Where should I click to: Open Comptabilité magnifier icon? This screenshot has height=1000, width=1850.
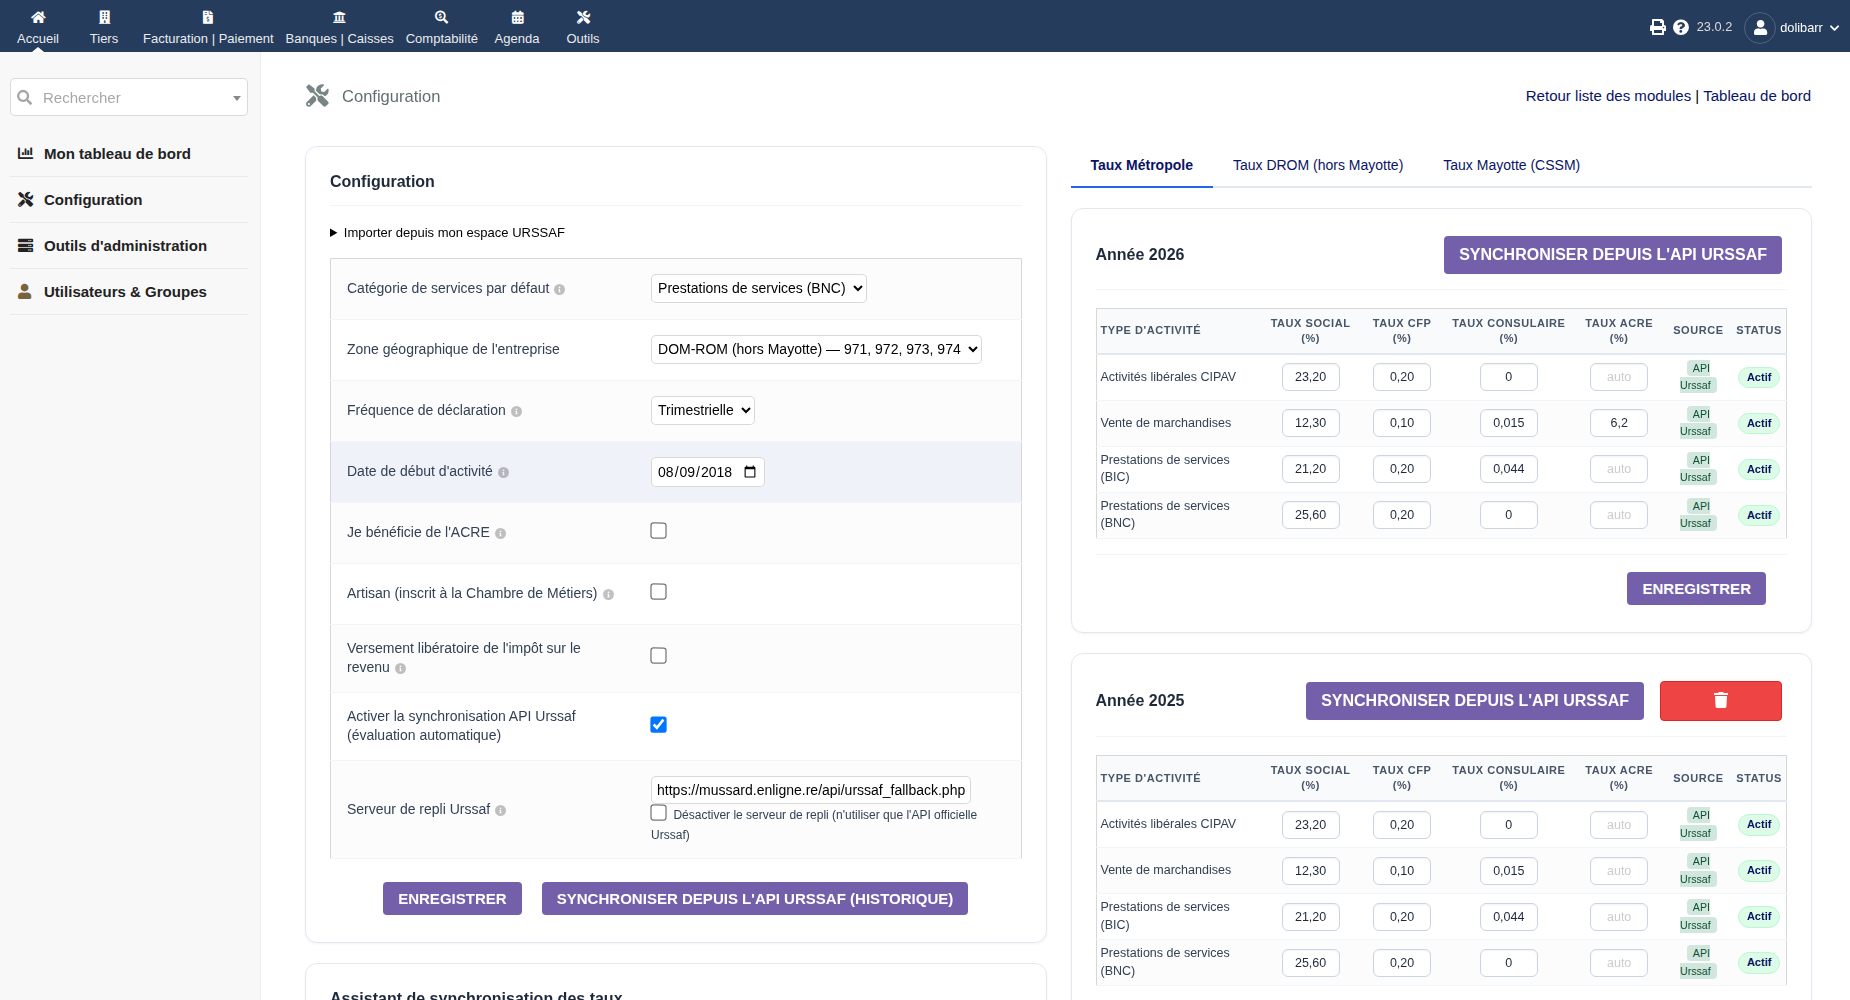point(441,17)
